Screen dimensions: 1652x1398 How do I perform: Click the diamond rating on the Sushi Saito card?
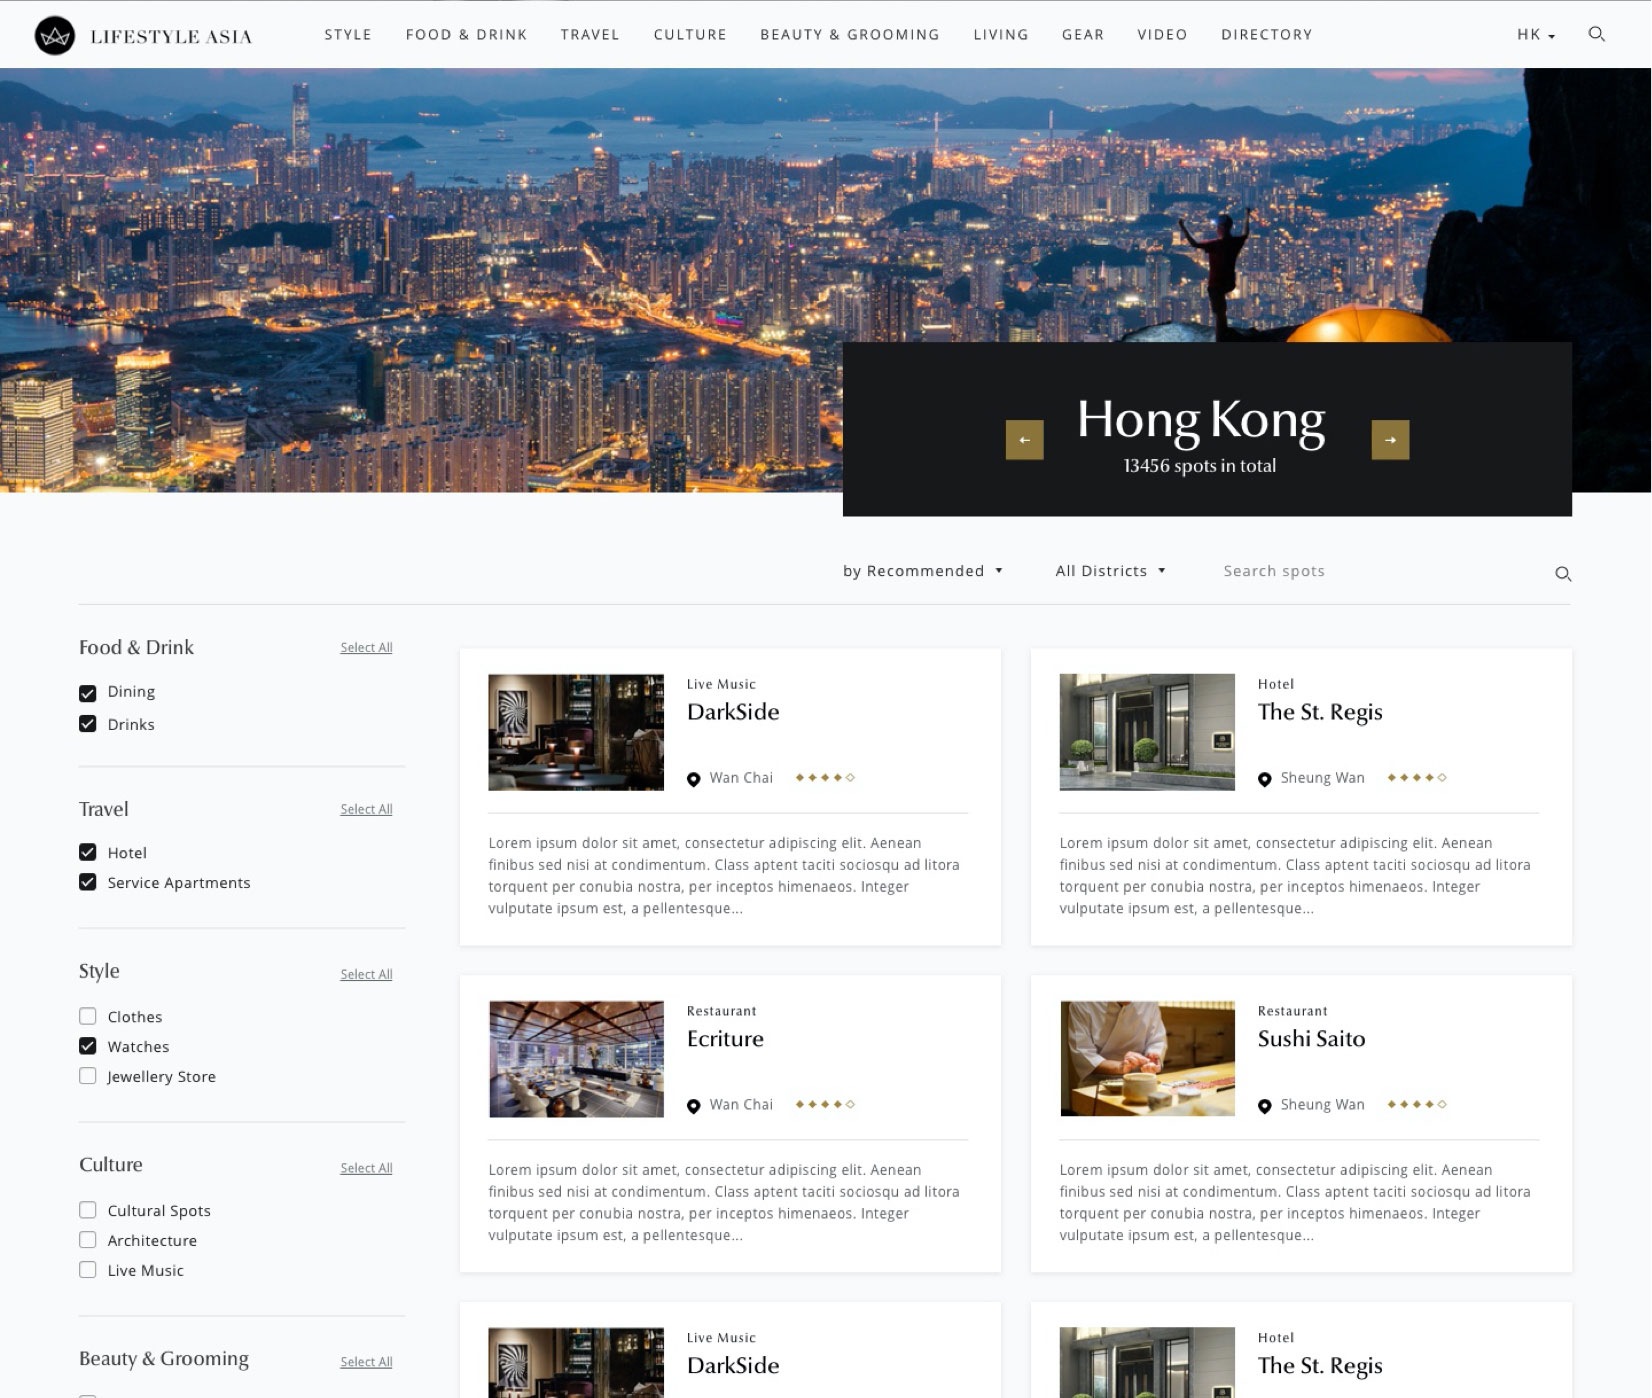[1417, 1105]
